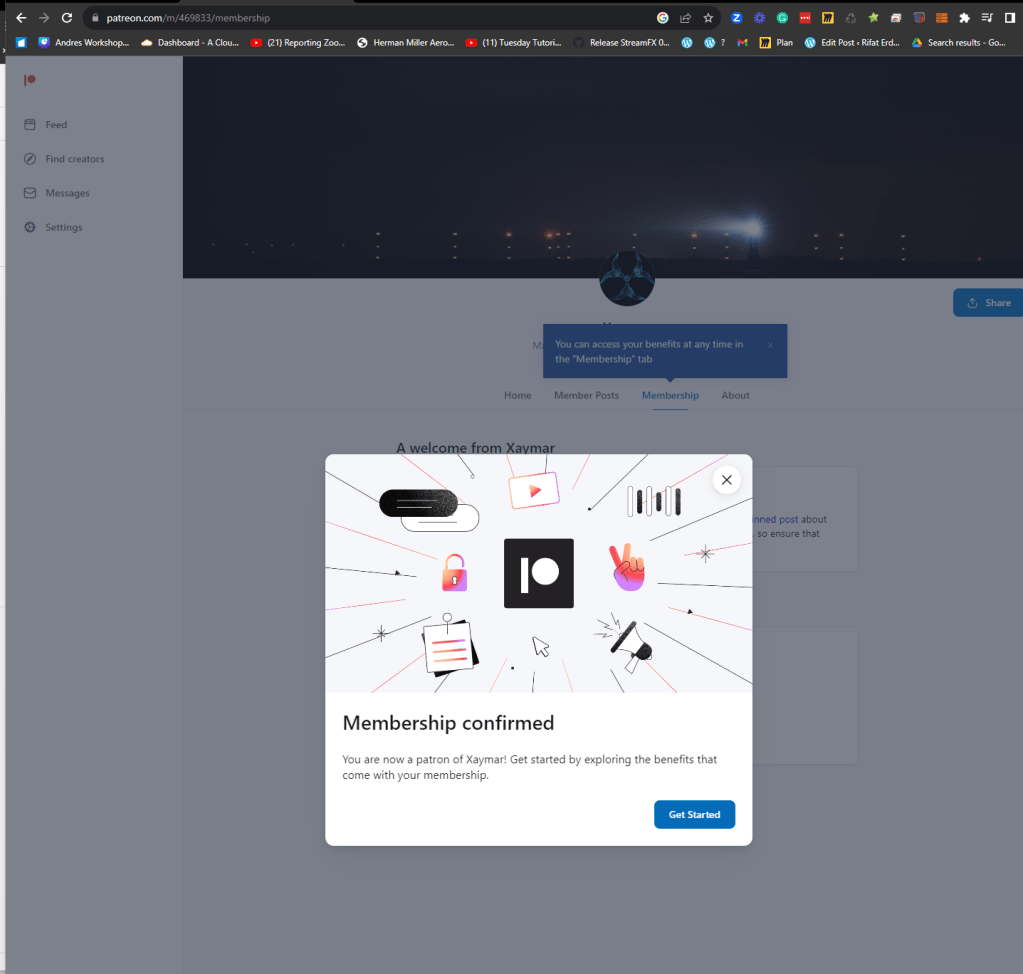Click the padlock site info icon

click(95, 18)
